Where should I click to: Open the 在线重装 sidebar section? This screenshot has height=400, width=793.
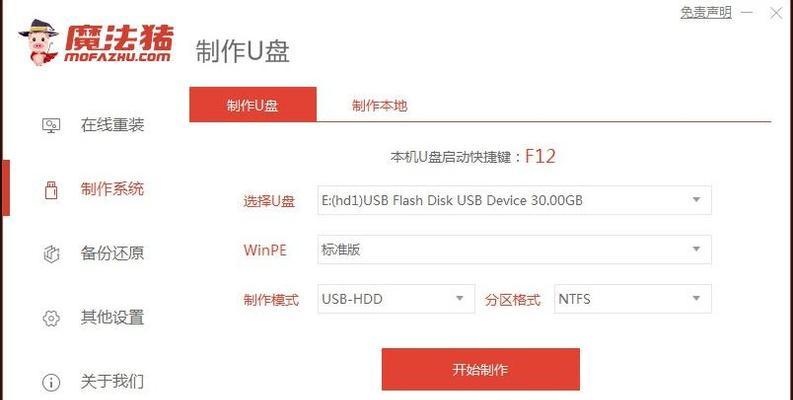tap(112, 125)
